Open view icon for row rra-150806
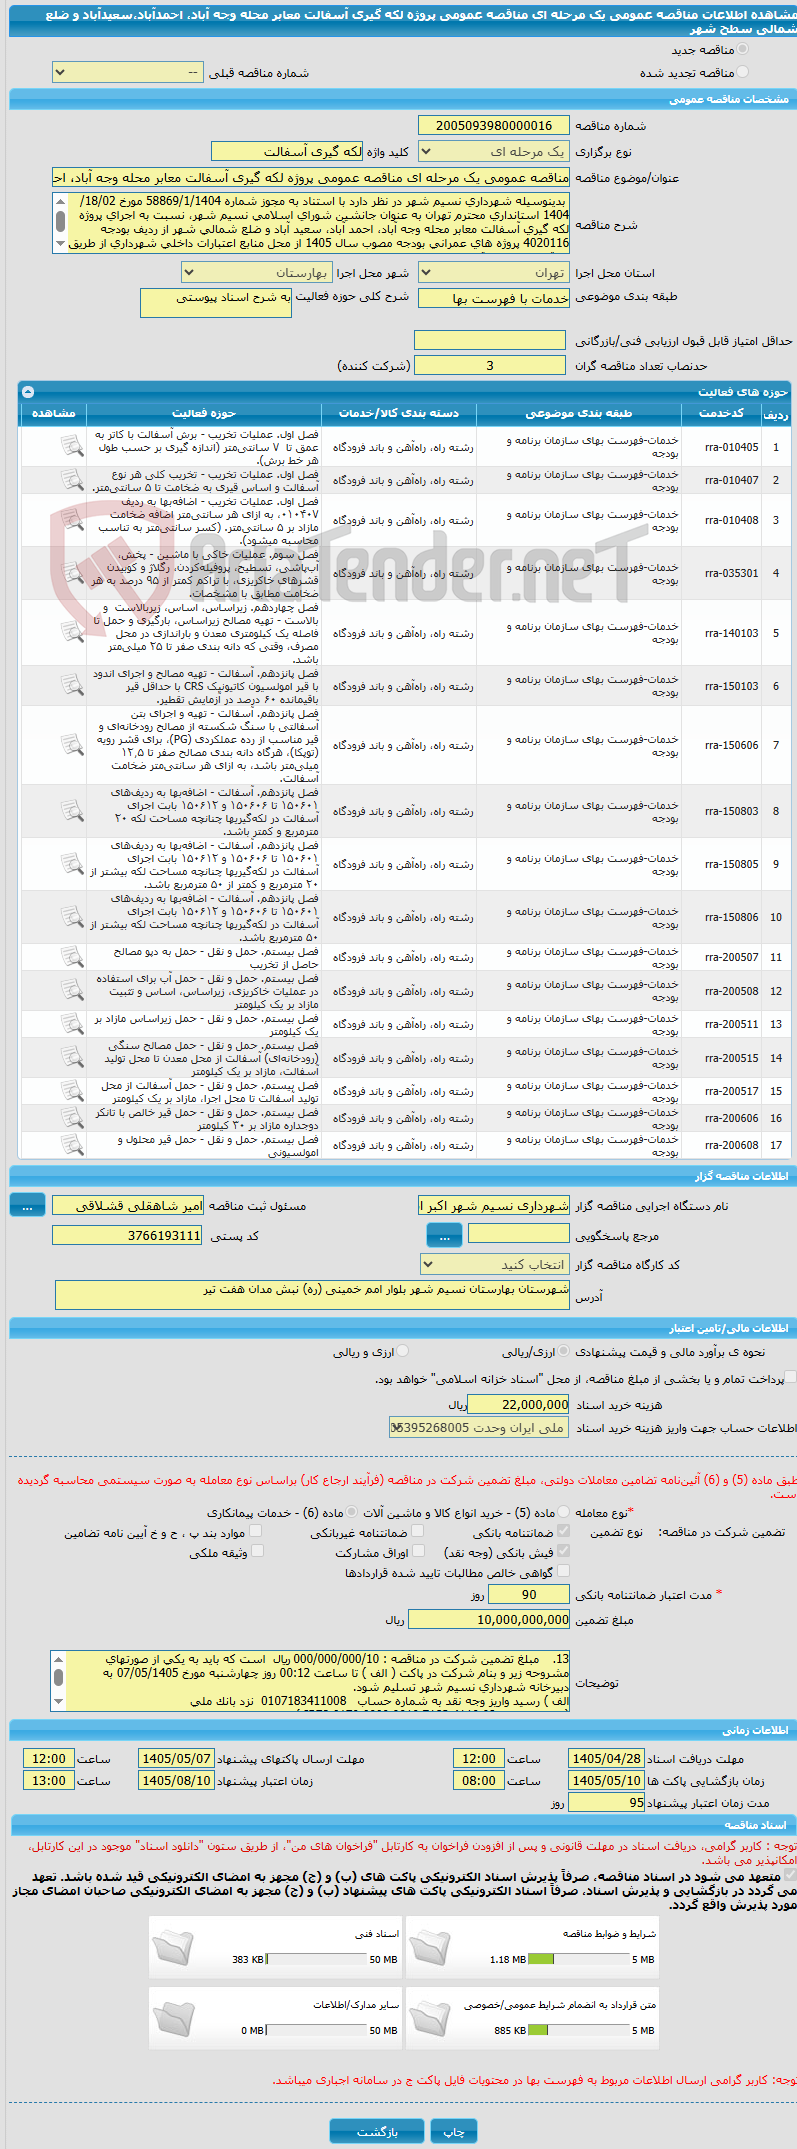 coord(71,917)
